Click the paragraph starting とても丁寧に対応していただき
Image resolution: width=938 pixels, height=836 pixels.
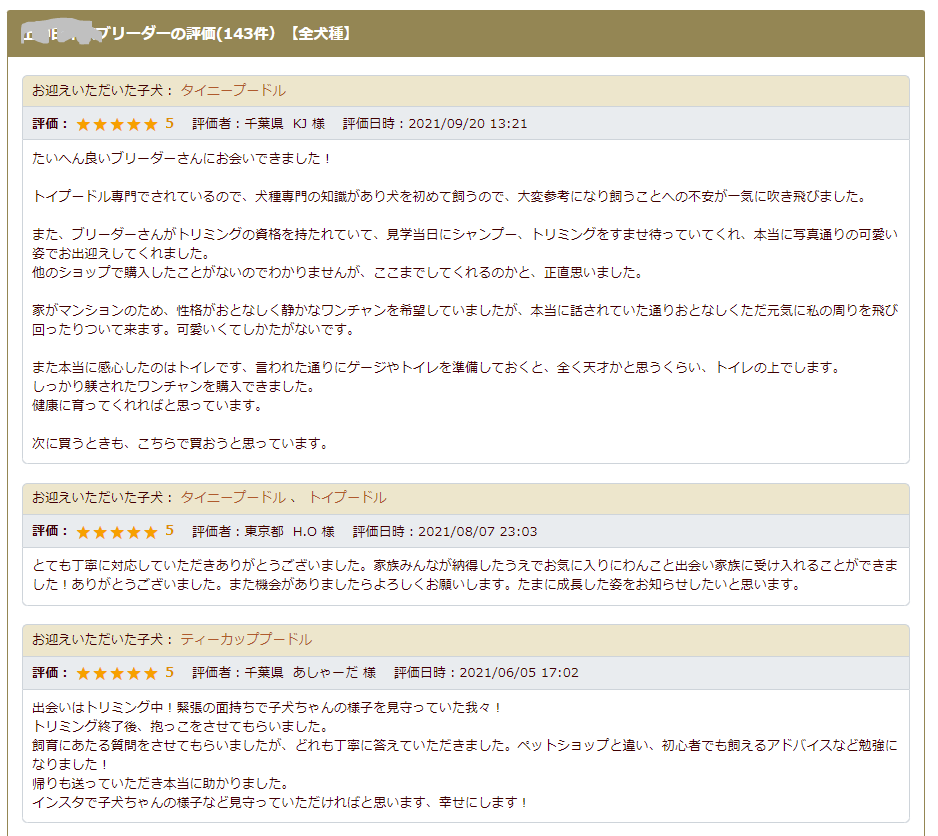tap(465, 574)
